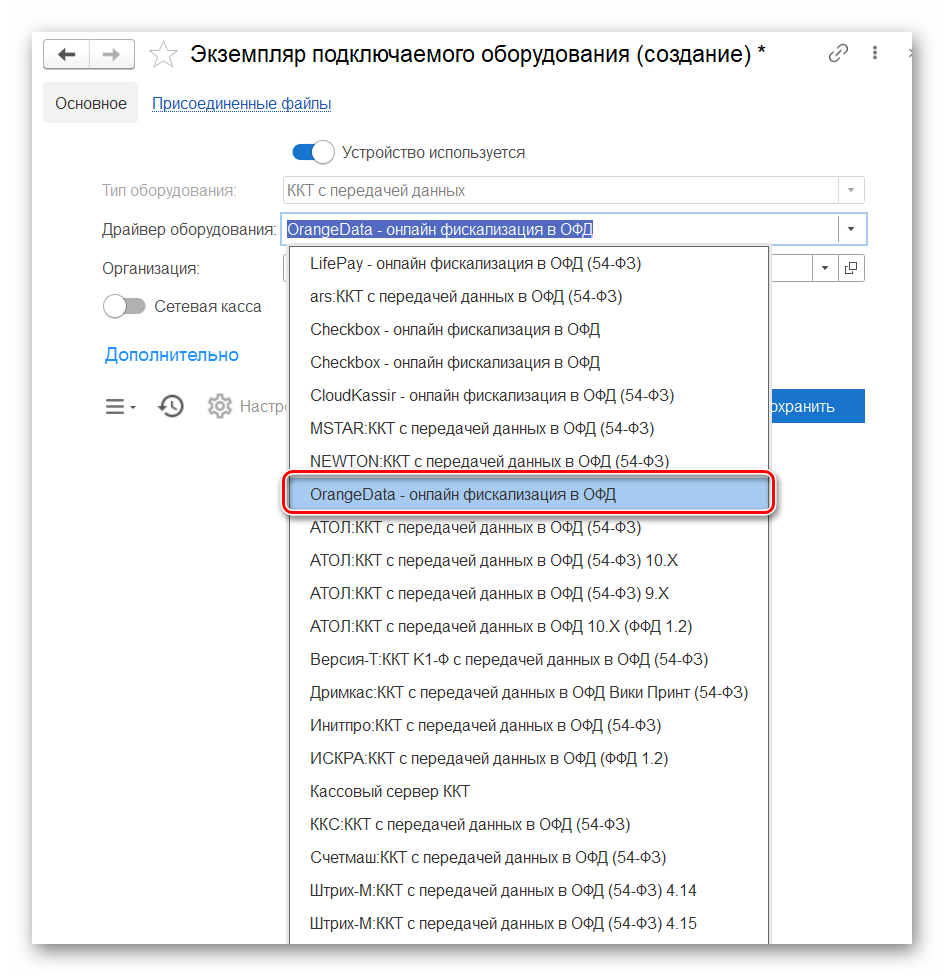The image size is (944, 976).
Task: Open the hamburger list menu
Action: 120,407
